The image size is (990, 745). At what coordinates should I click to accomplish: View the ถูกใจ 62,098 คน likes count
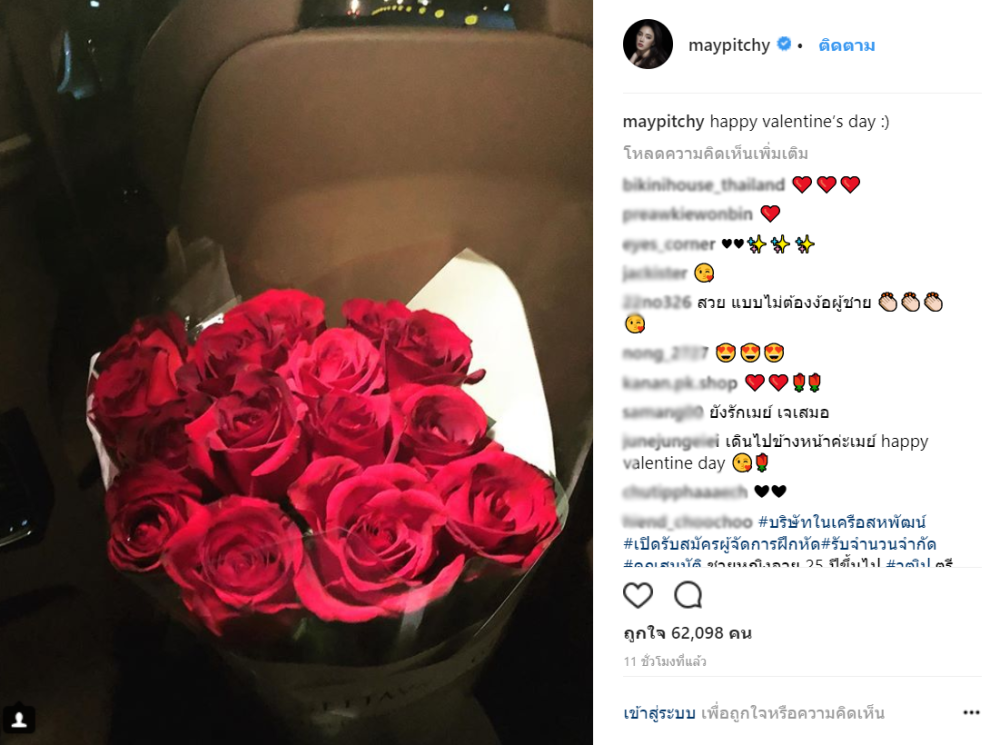[x=688, y=633]
